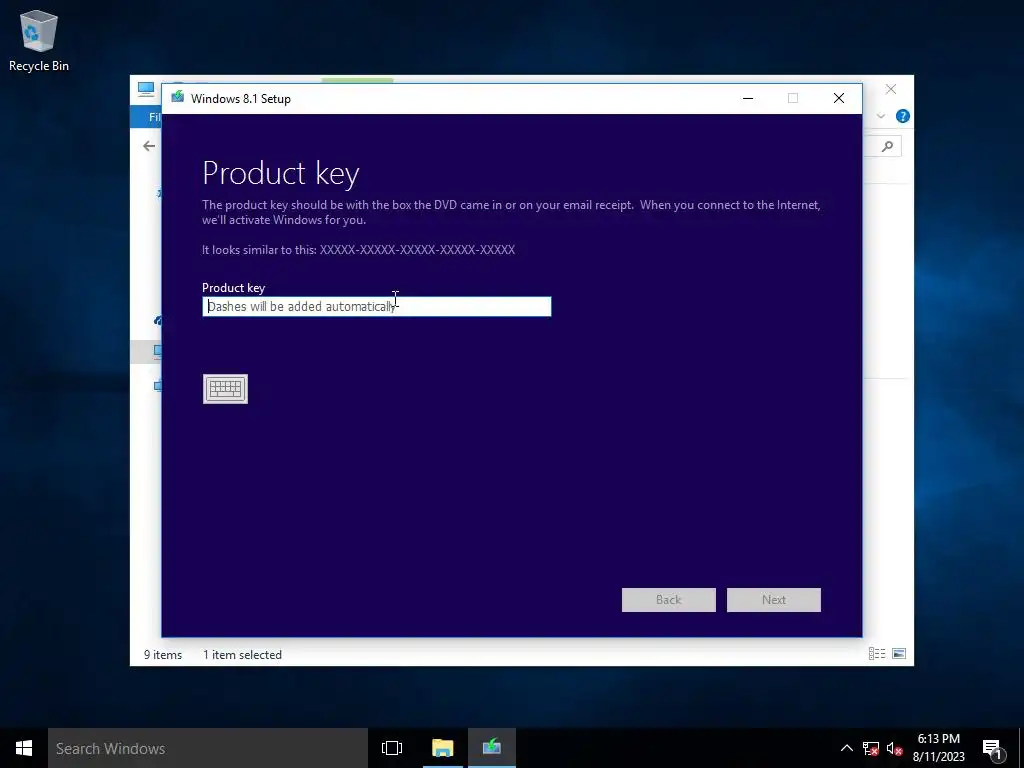The image size is (1024, 768).
Task: Open the Action Center notifications icon
Action: click(993, 748)
